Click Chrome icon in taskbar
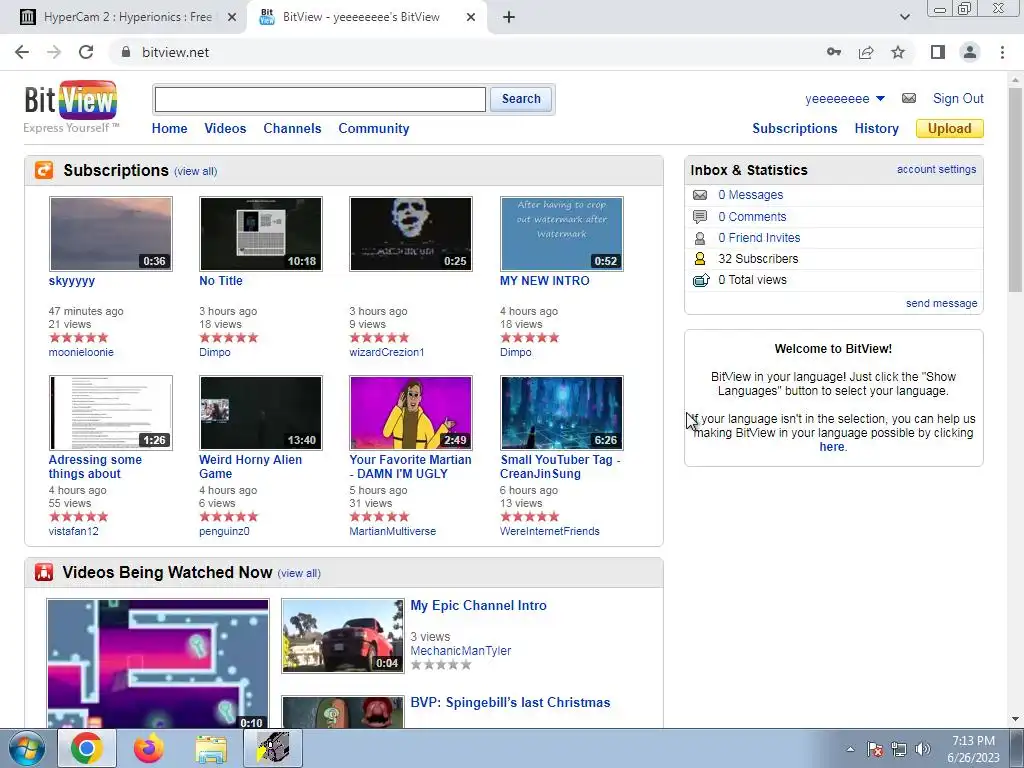 (87, 748)
